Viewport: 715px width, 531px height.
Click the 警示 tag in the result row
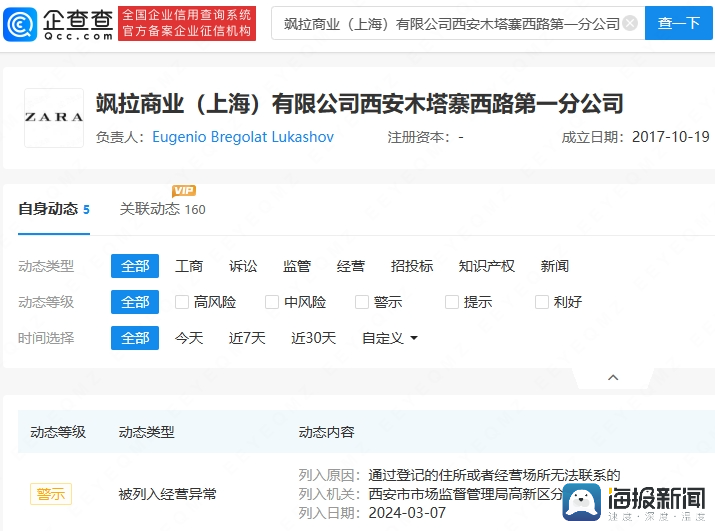coord(51,494)
